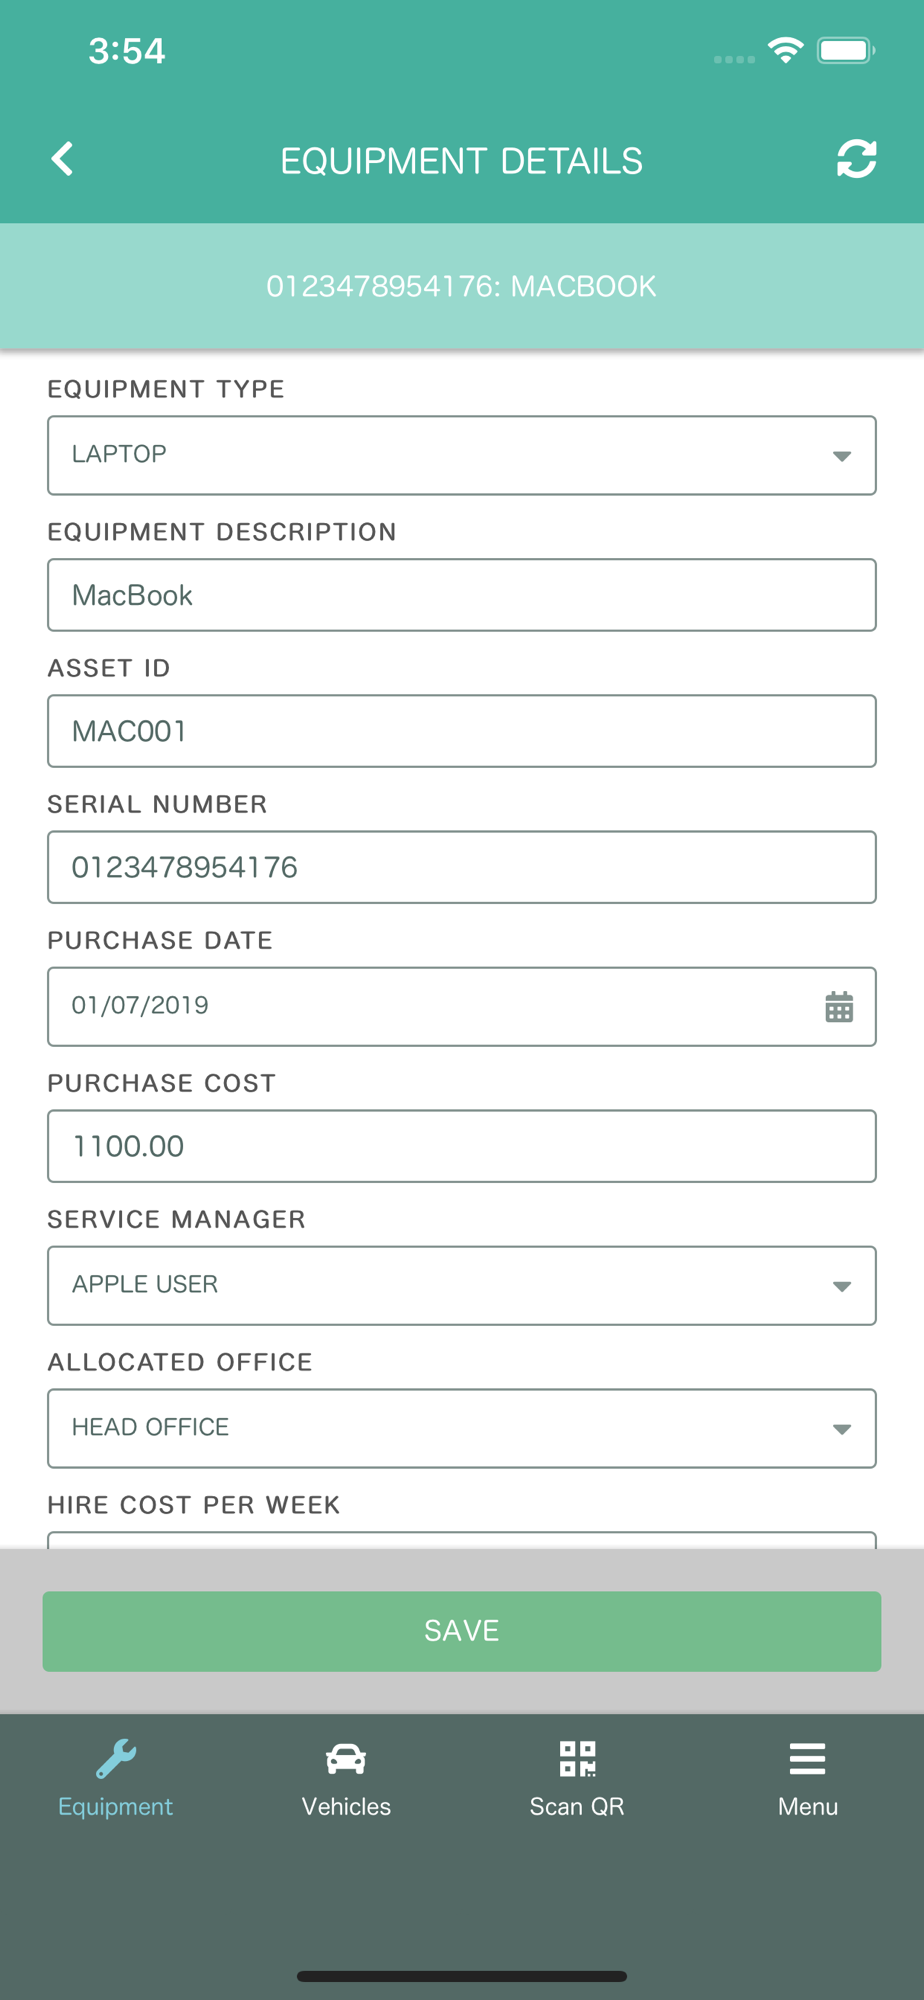Tap the 0123478954176: MACBOOK banner text
The height and width of the screenshot is (2000, 924).
461,286
